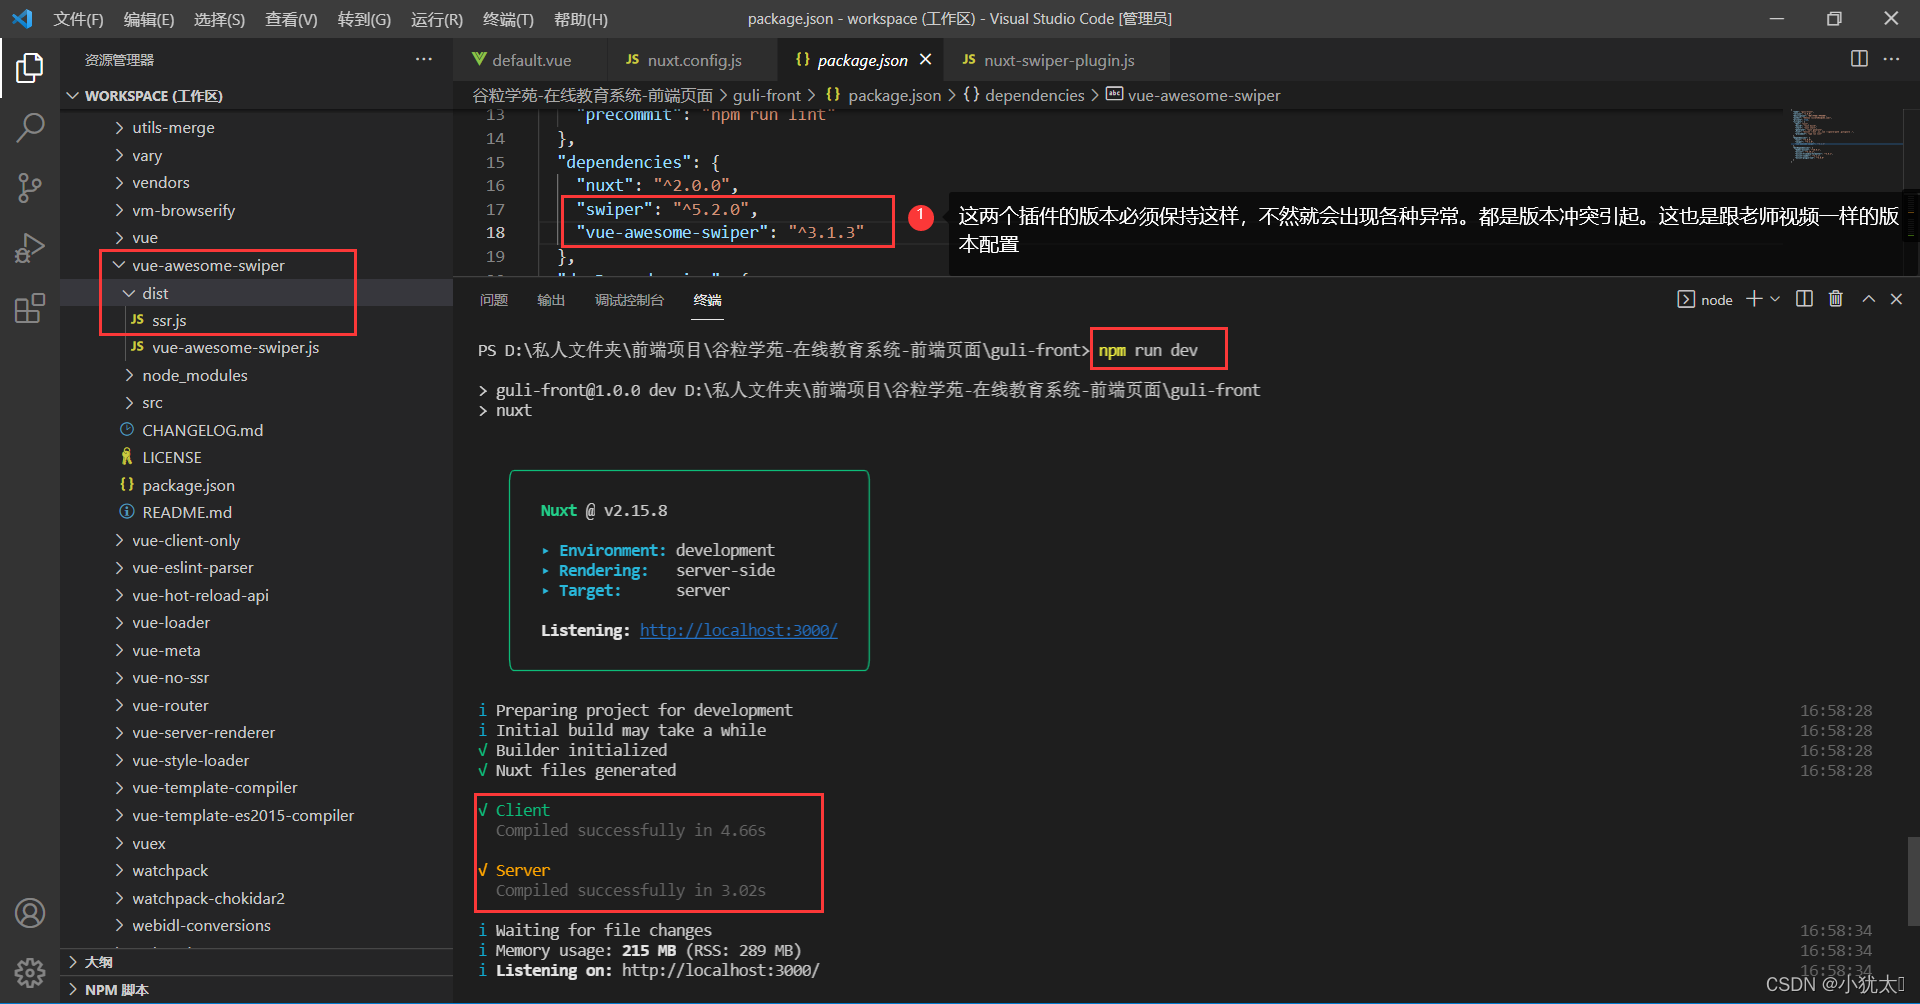Screen dimensions: 1920x1004
Task: Open the Run and Debug view
Action: (x=30, y=247)
